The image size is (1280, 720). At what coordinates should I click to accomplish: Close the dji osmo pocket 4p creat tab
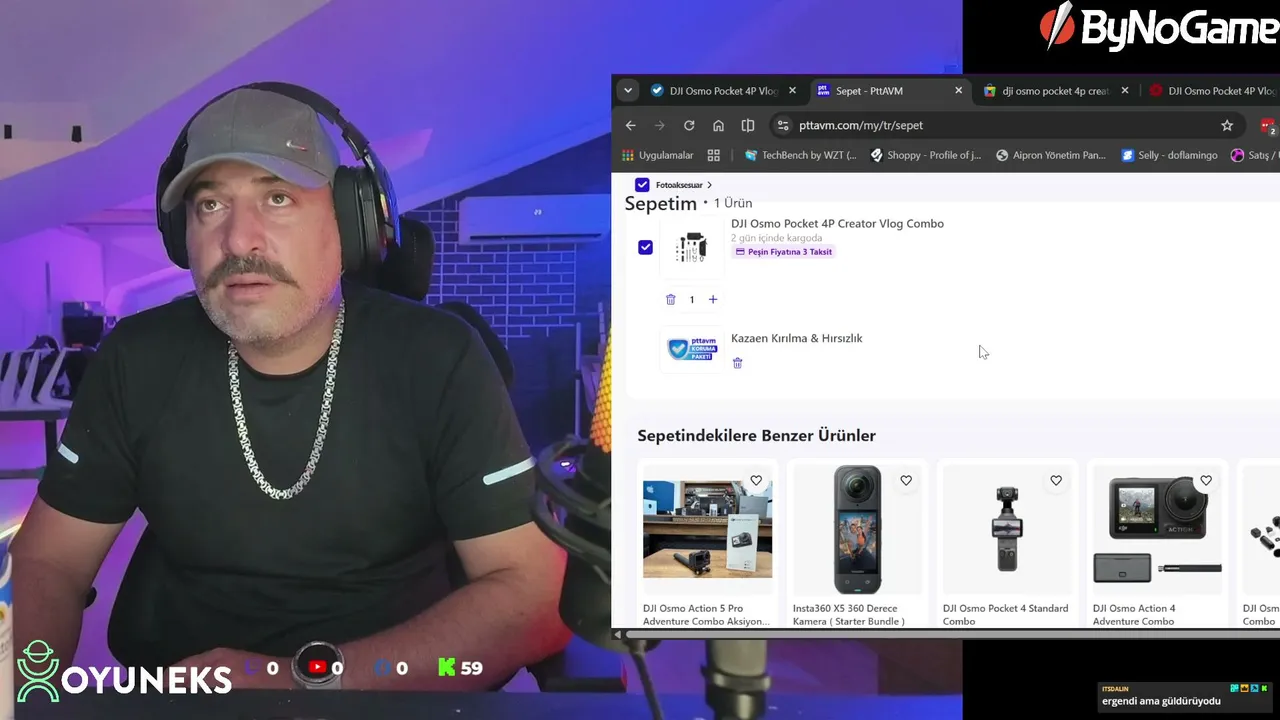(x=1124, y=90)
